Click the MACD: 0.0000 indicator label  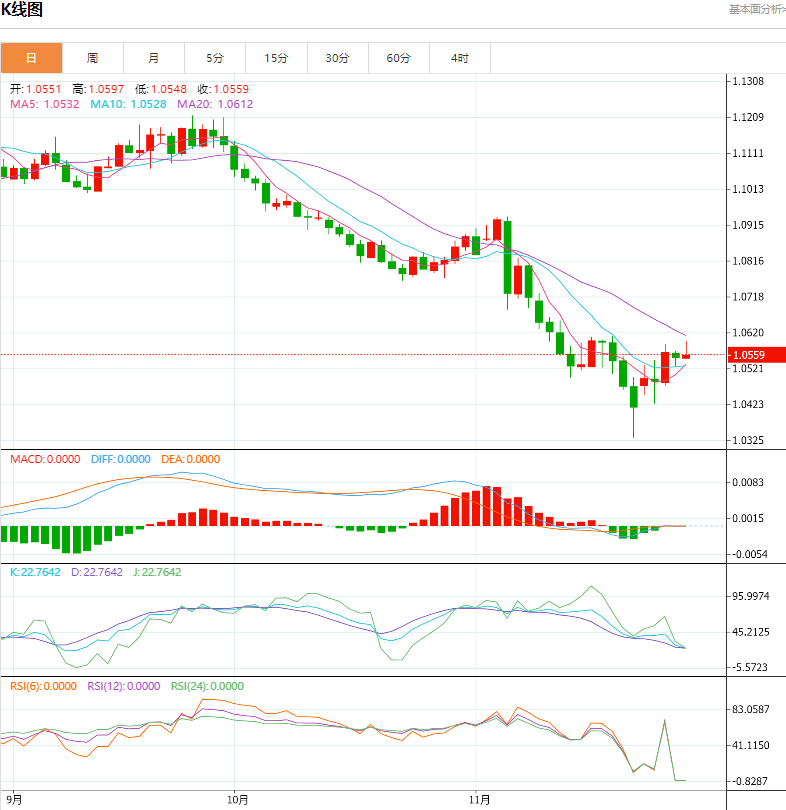pos(45,459)
